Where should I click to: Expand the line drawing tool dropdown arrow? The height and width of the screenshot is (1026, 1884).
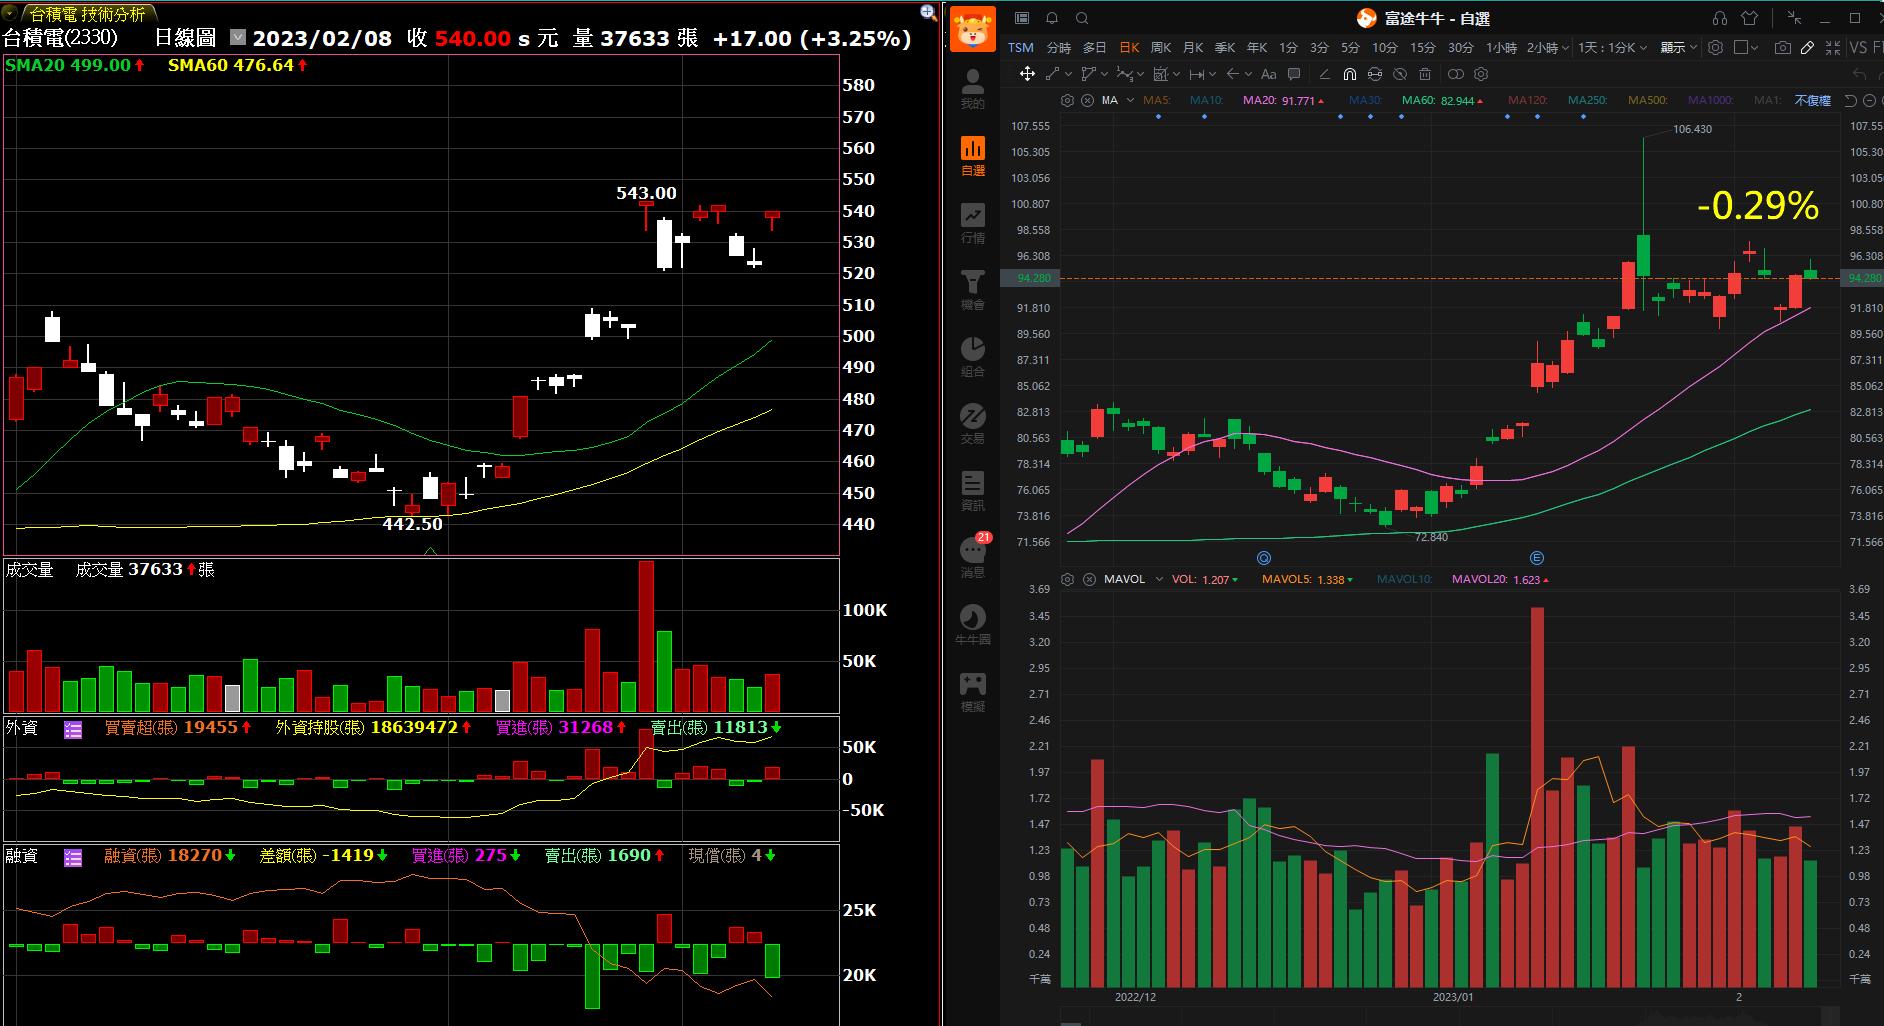pos(1069,74)
